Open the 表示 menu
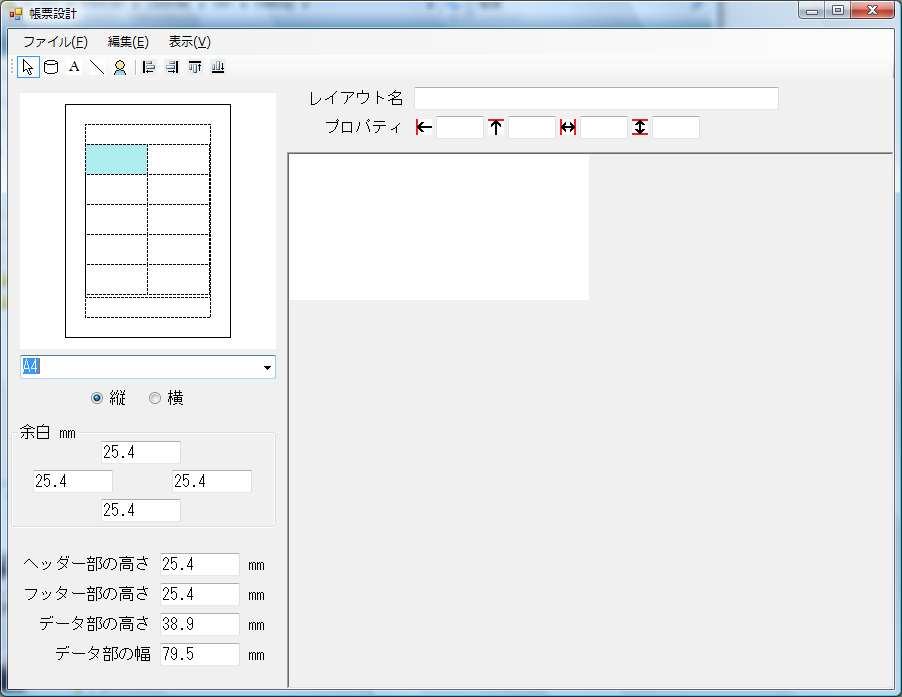 pos(189,42)
